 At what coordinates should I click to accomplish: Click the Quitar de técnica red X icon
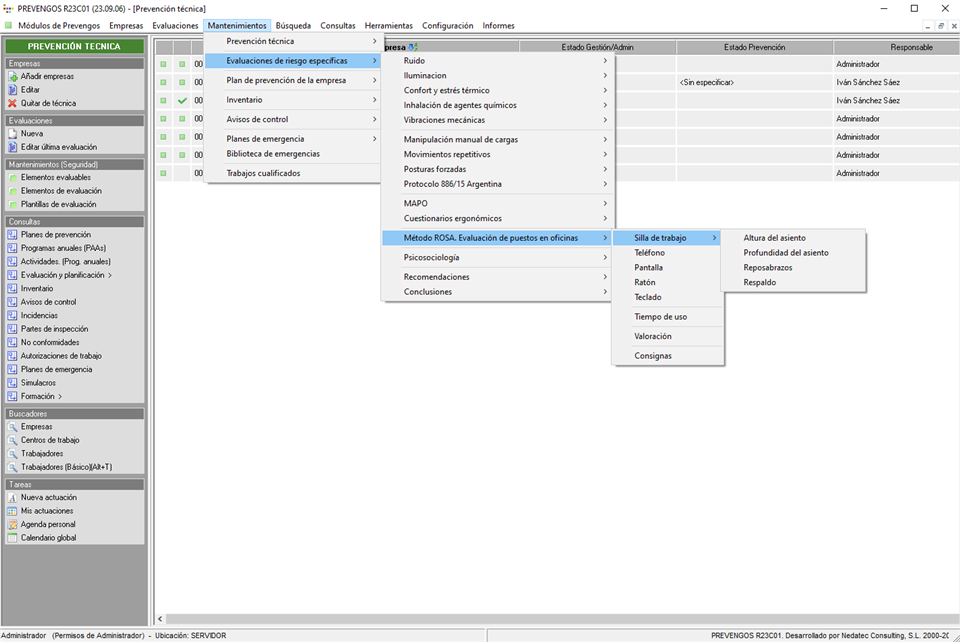tap(13, 103)
